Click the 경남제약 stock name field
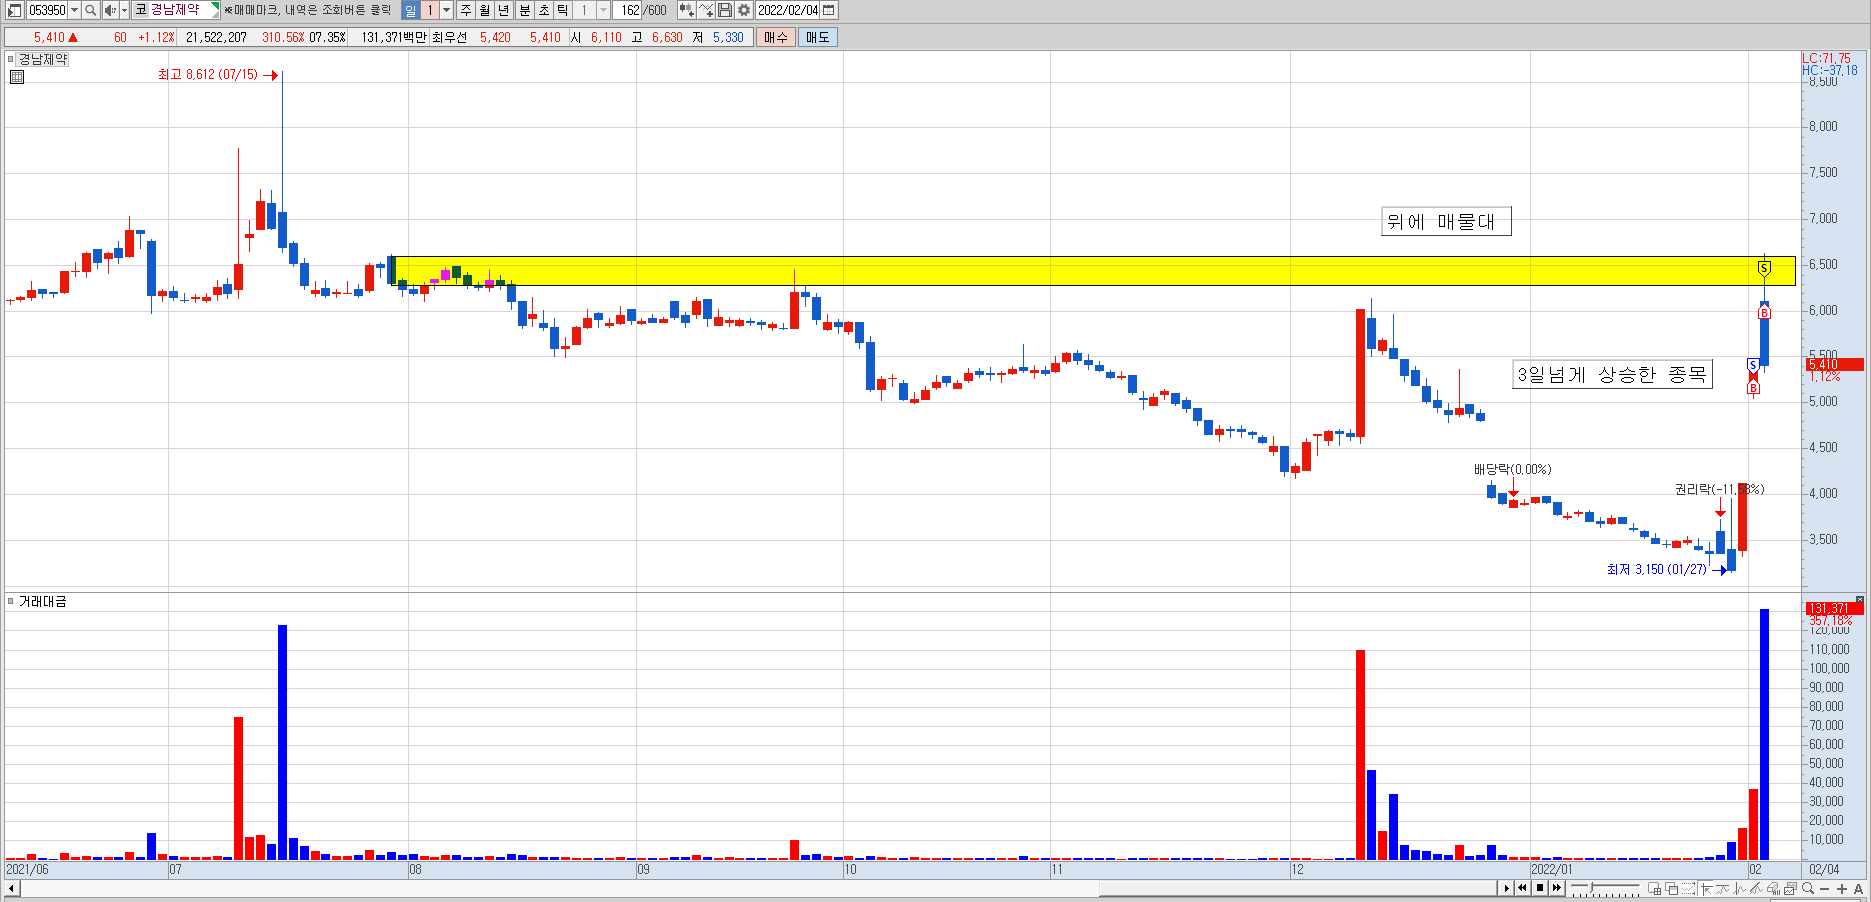This screenshot has width=1871, height=902. pos(182,10)
